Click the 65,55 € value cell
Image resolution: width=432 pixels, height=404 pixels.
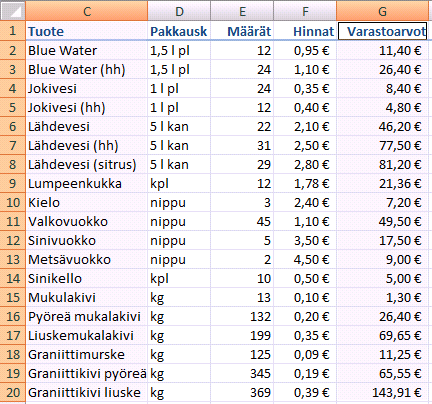[382, 373]
